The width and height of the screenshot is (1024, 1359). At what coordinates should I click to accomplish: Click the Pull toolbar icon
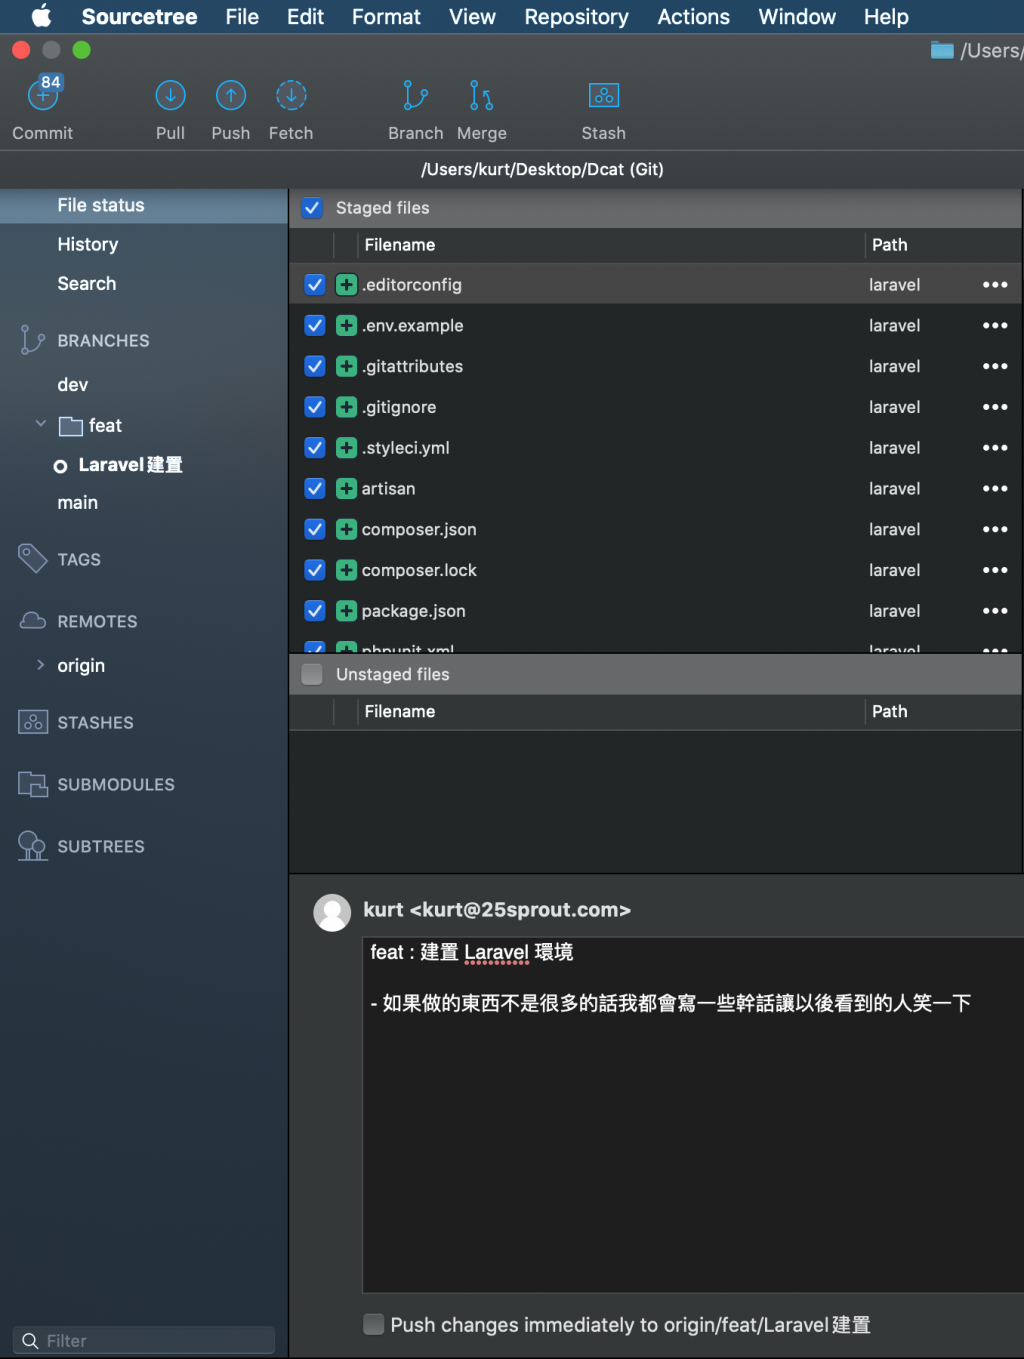pyautogui.click(x=171, y=95)
